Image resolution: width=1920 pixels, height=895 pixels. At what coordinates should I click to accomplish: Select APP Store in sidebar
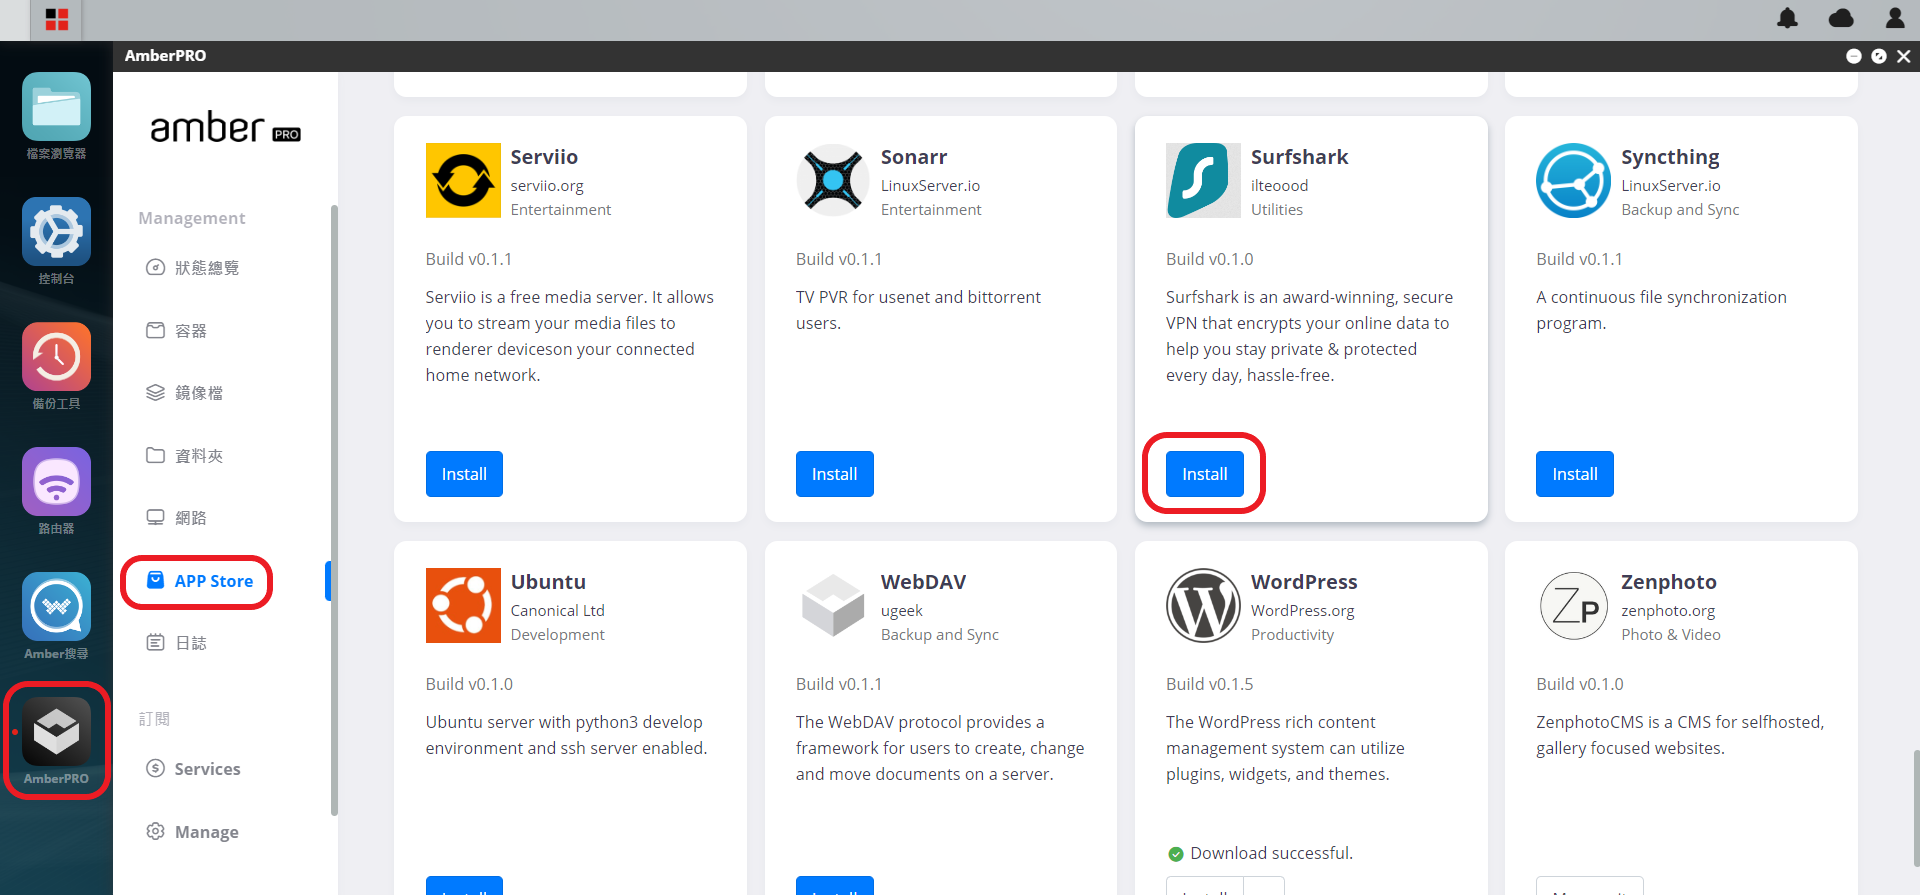(199, 581)
